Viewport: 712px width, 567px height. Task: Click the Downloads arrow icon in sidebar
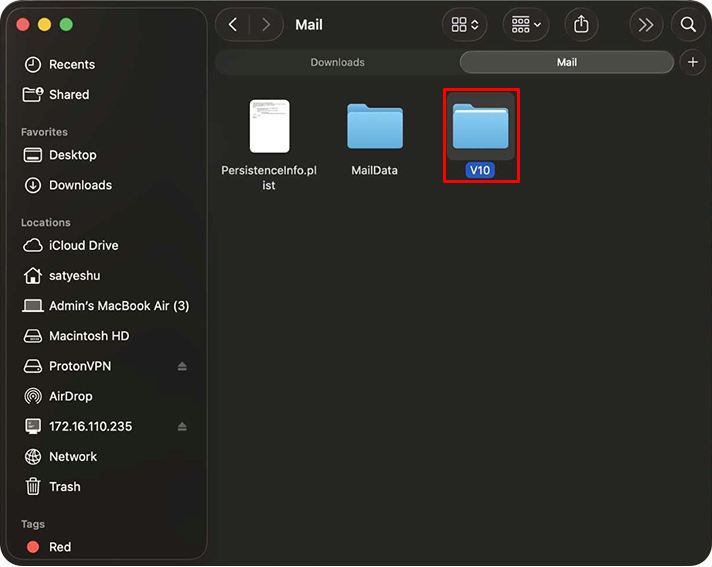33,185
